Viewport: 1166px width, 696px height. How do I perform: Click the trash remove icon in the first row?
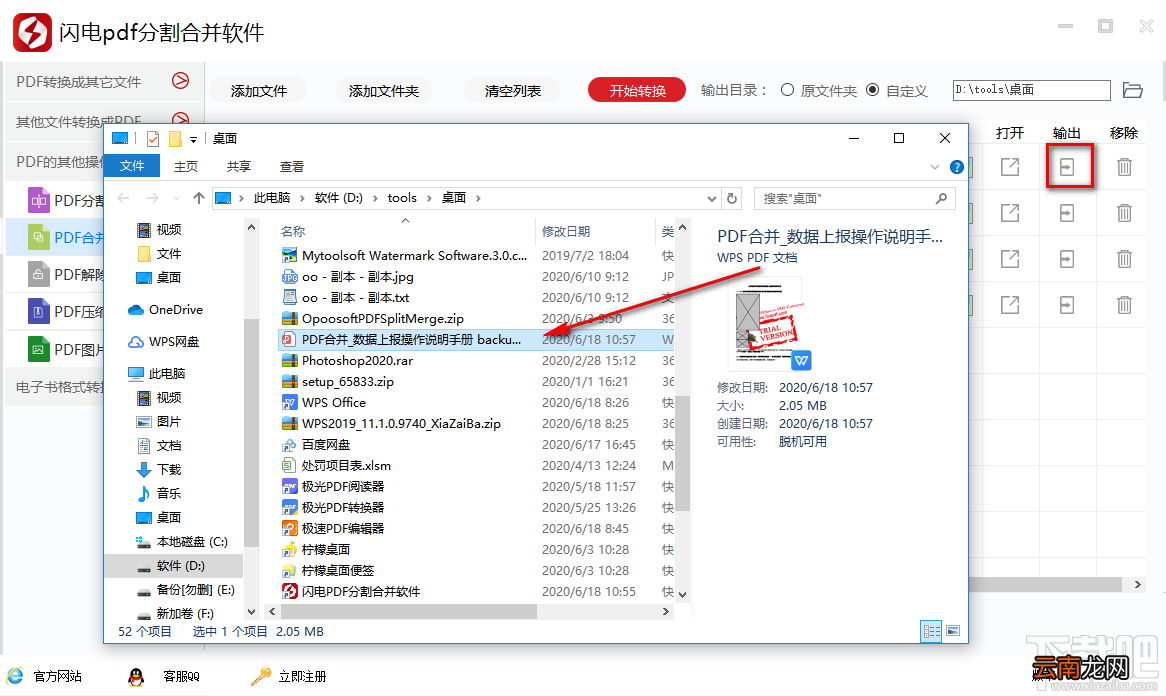coord(1124,167)
